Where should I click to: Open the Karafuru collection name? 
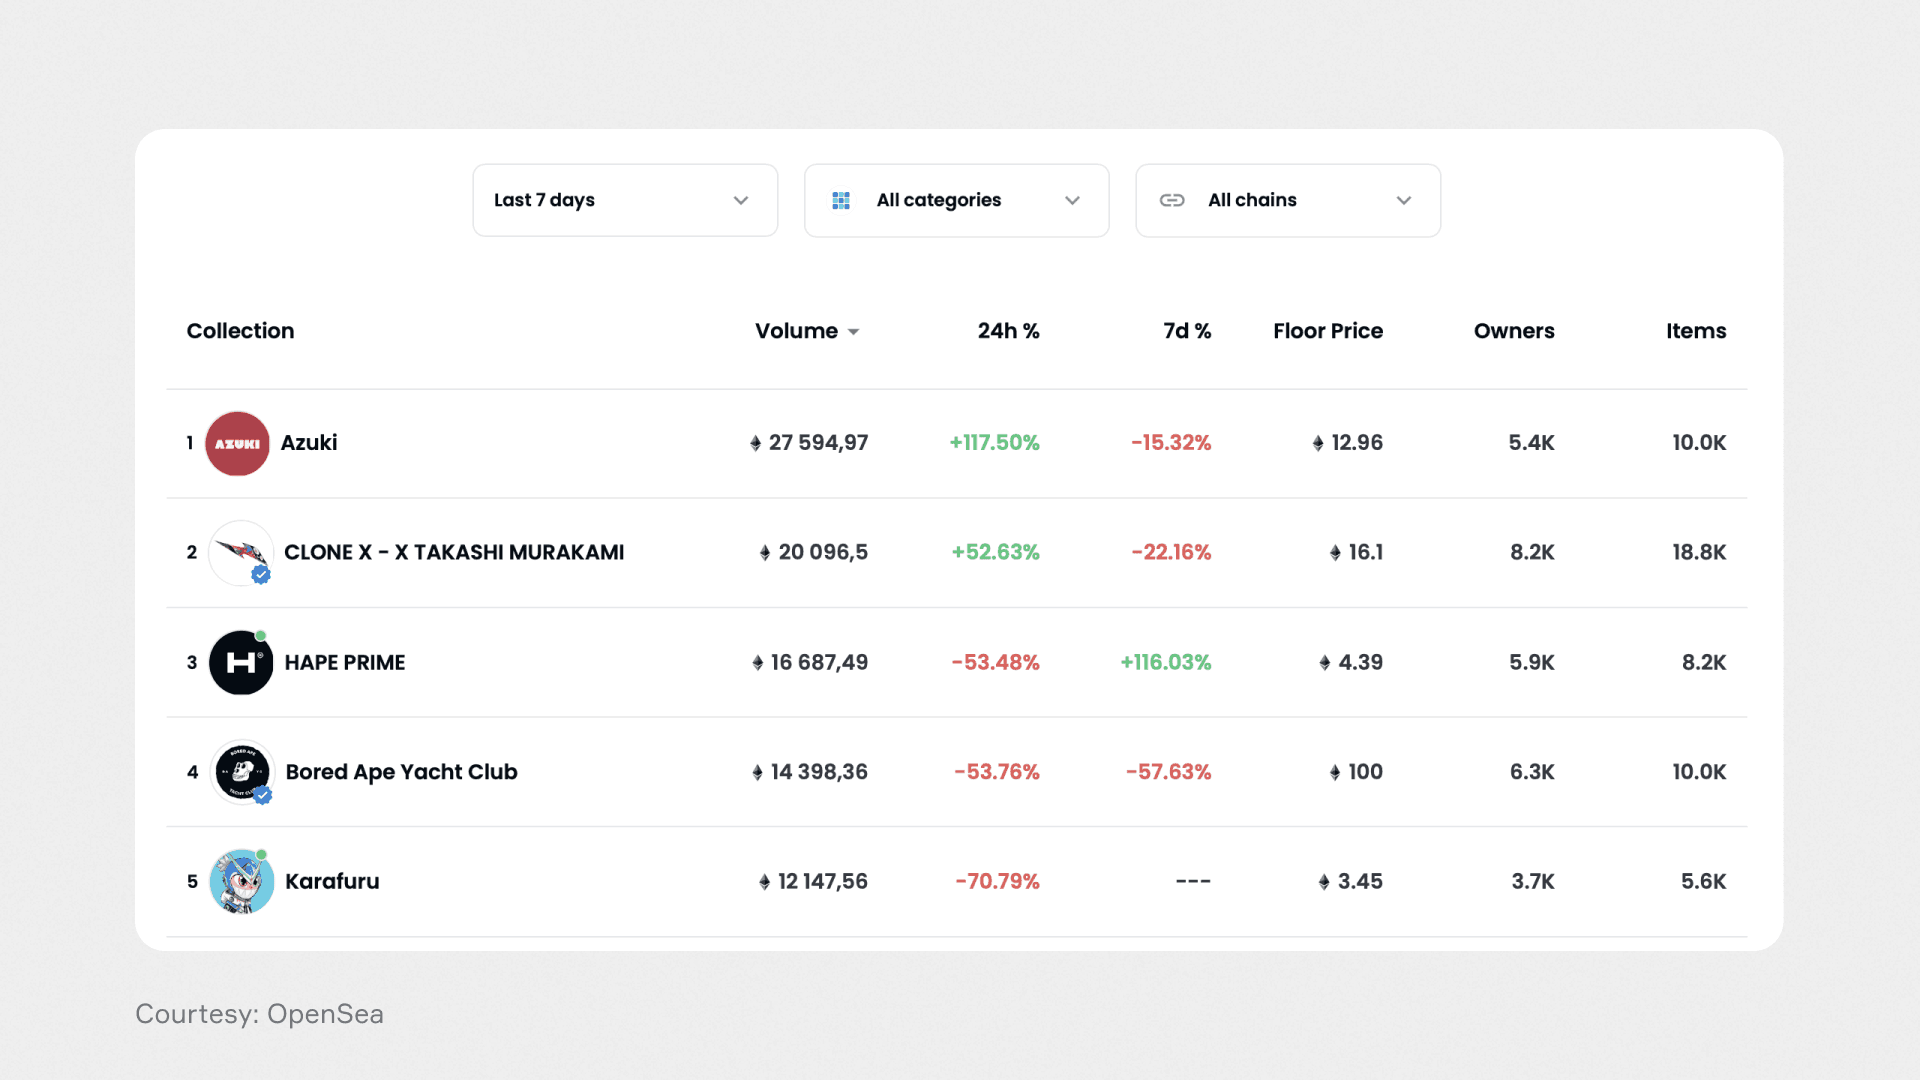(332, 881)
